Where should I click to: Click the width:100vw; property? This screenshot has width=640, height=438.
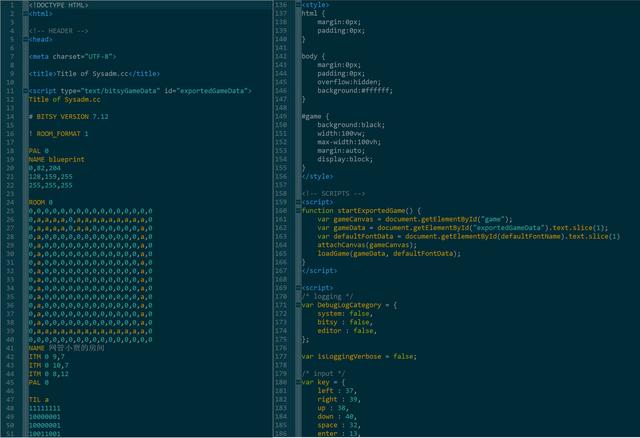[341, 133]
